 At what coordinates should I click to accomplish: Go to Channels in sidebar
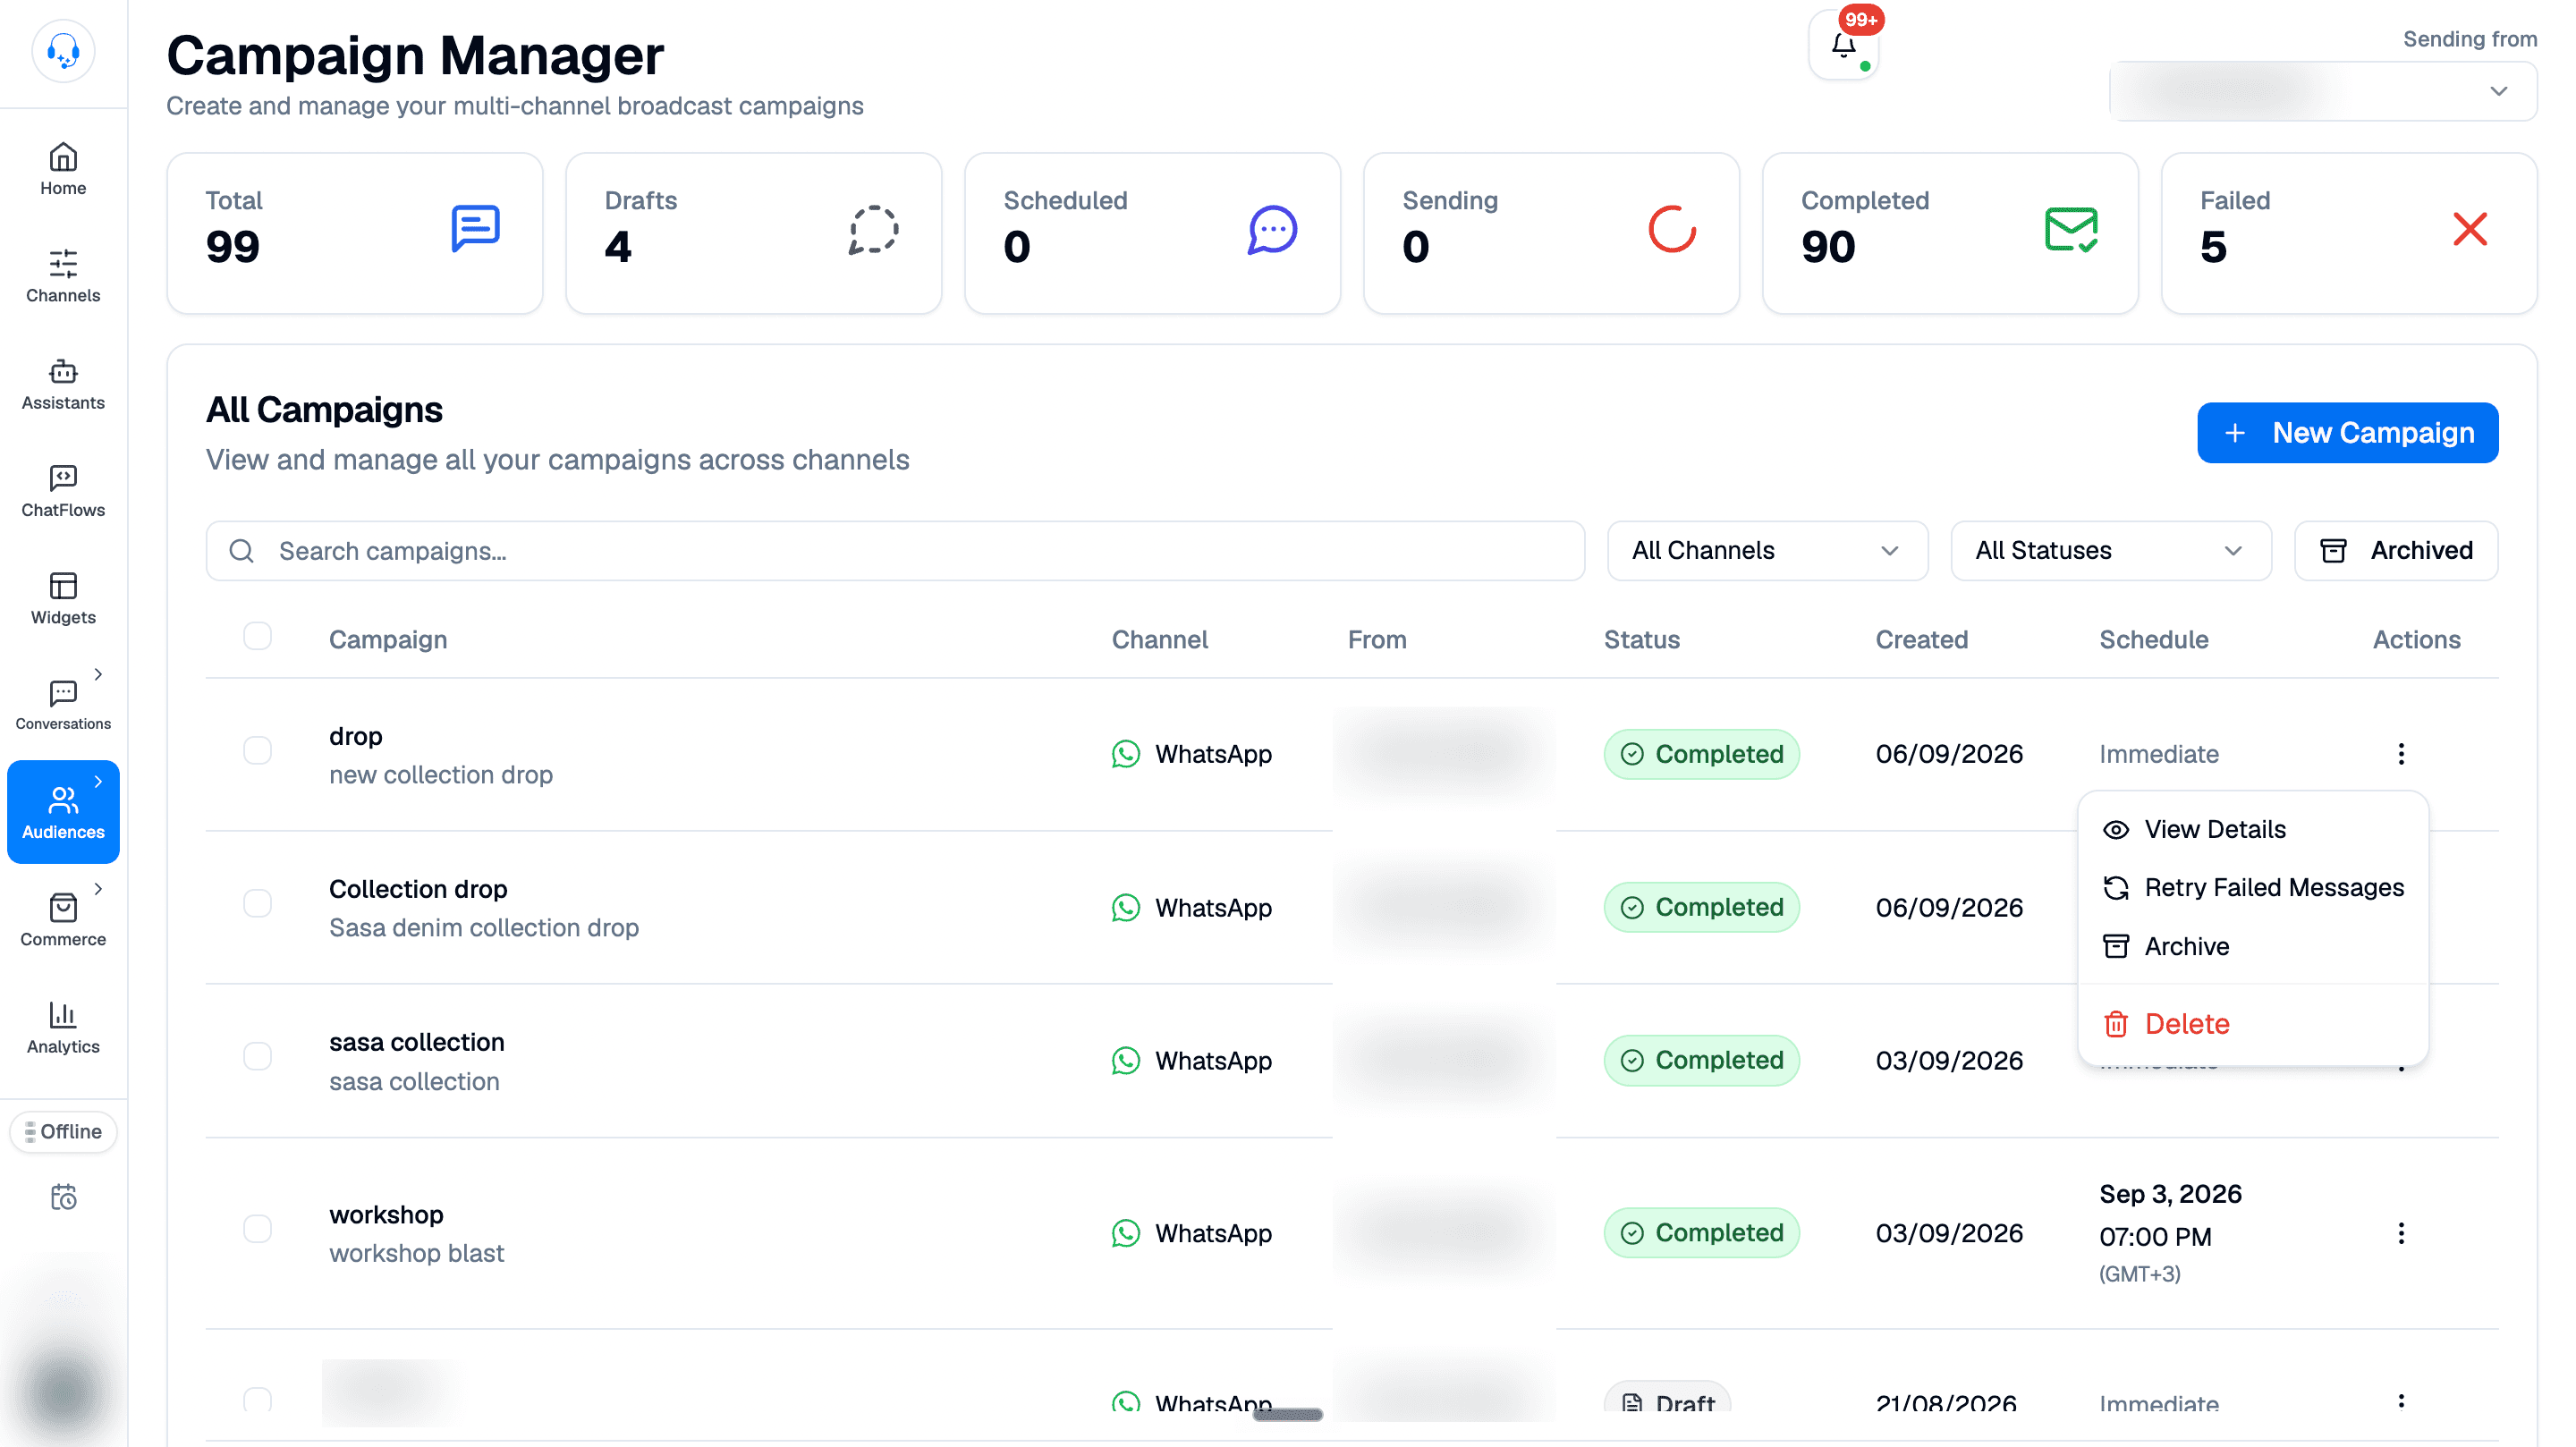(63, 276)
